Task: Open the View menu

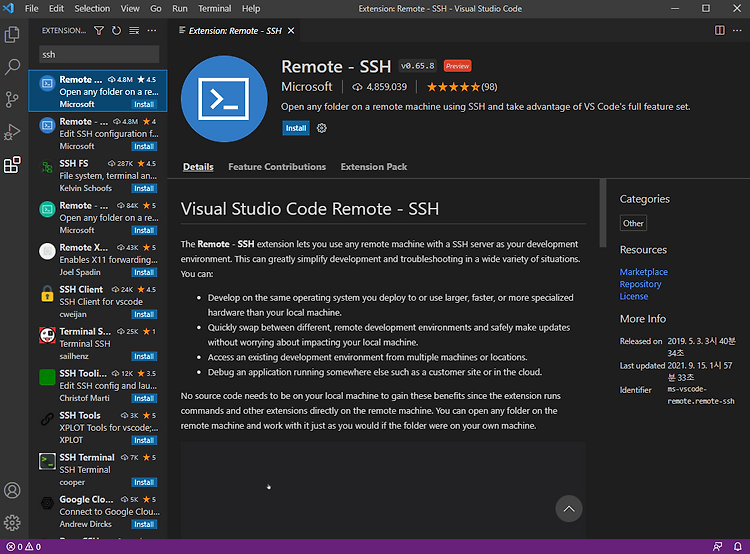Action: click(x=130, y=9)
